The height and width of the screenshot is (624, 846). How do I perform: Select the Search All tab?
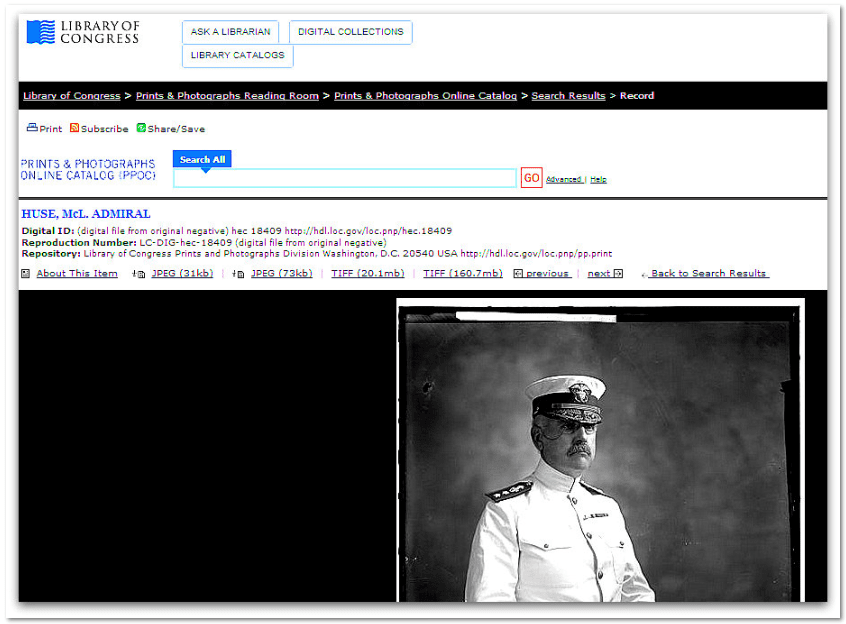202,159
